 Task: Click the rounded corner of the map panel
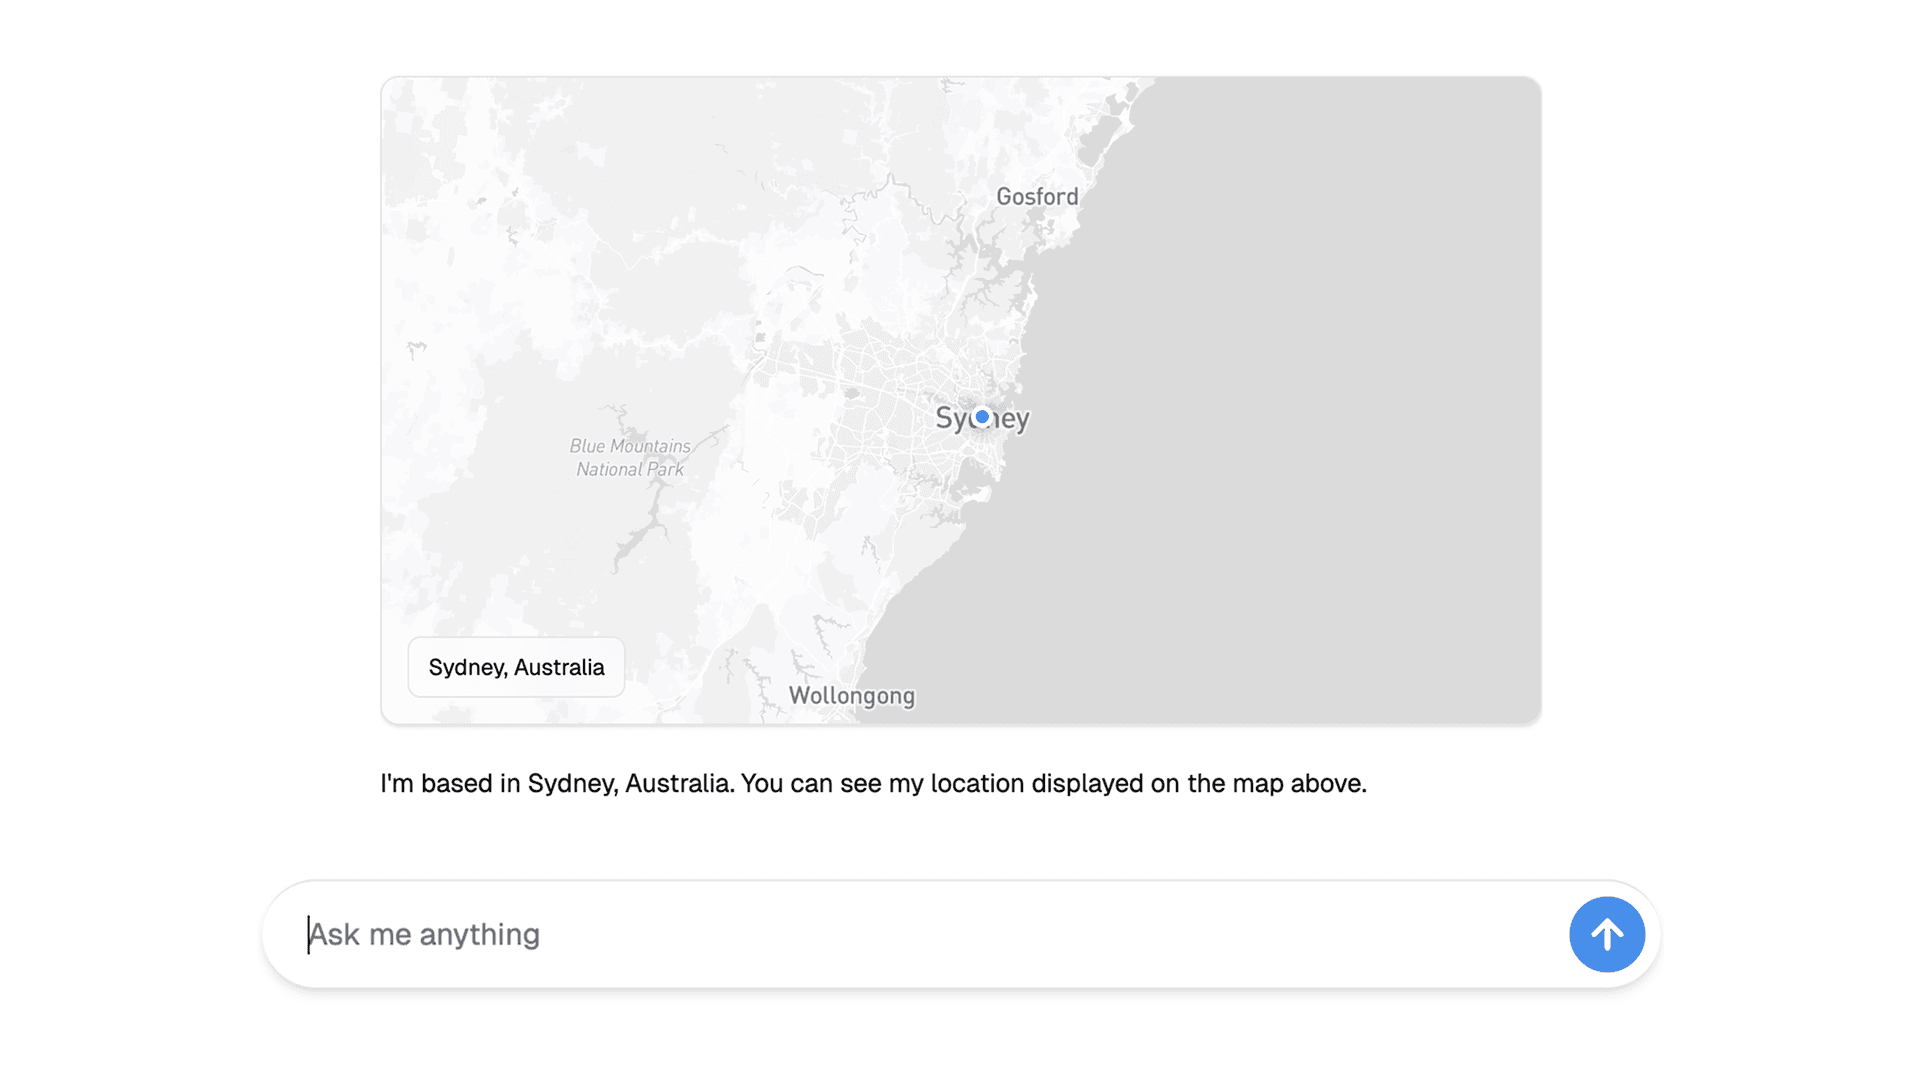click(x=395, y=90)
